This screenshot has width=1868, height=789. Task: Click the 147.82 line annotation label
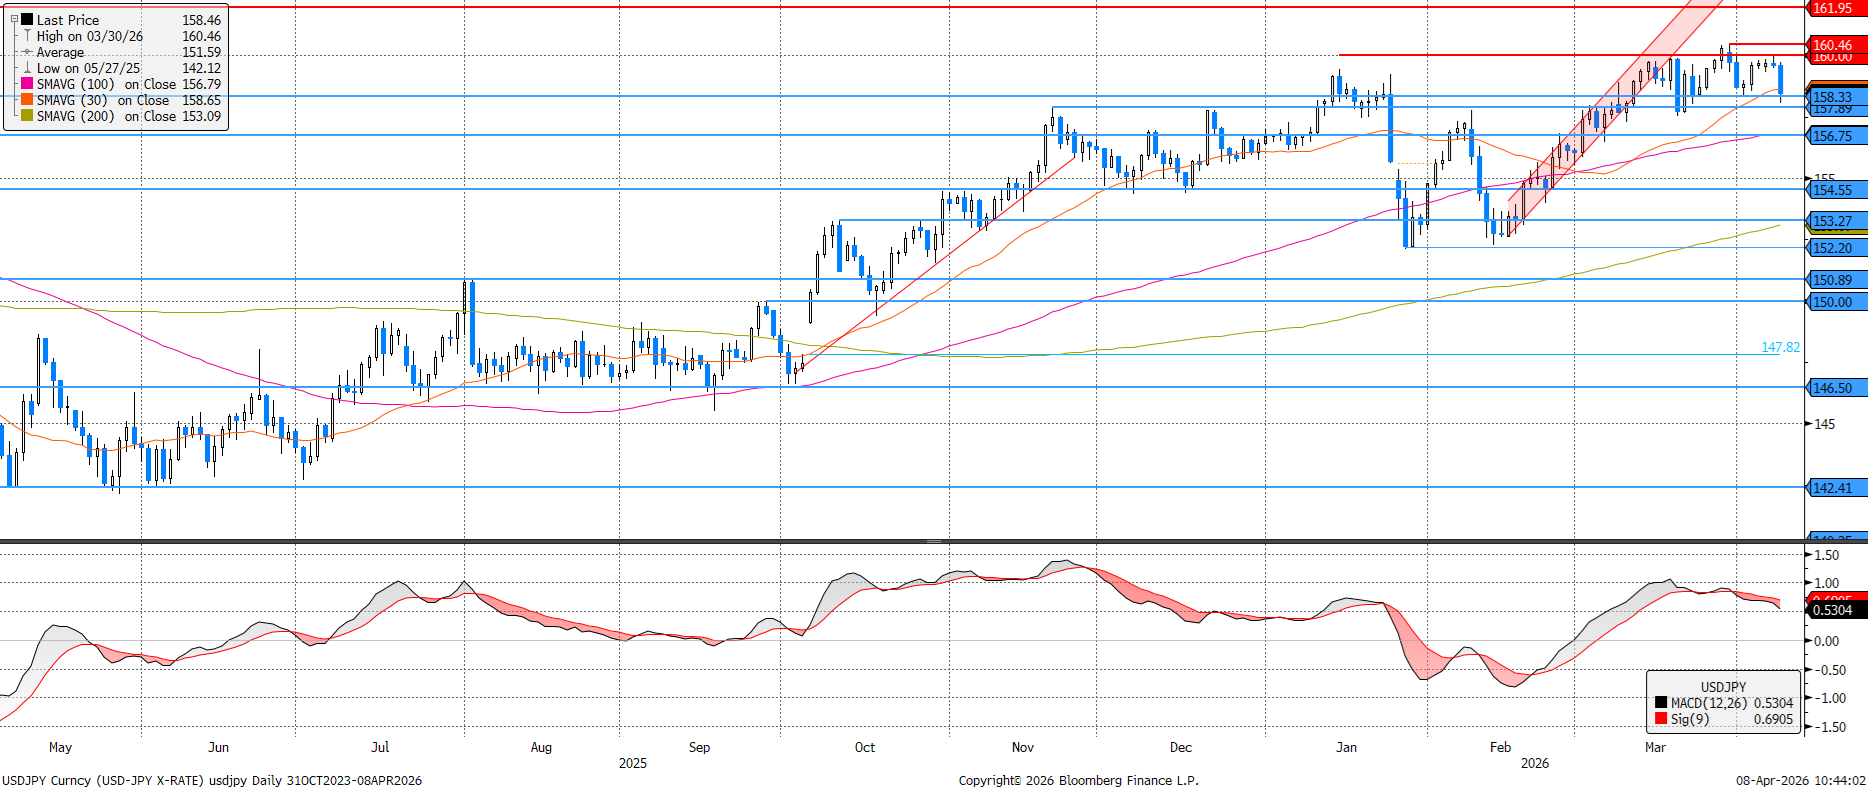click(1779, 347)
